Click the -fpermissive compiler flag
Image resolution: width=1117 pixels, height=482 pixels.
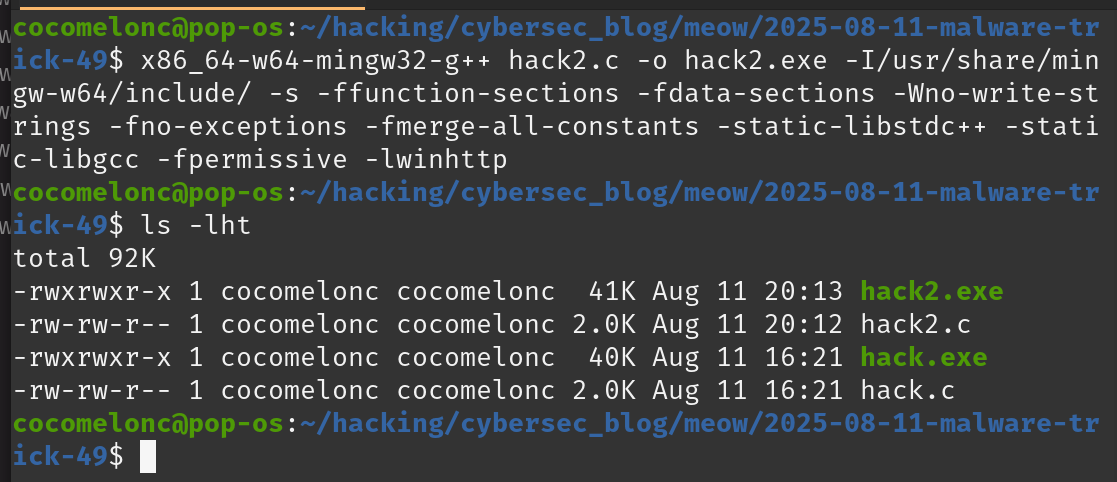pyautogui.click(x=251, y=160)
